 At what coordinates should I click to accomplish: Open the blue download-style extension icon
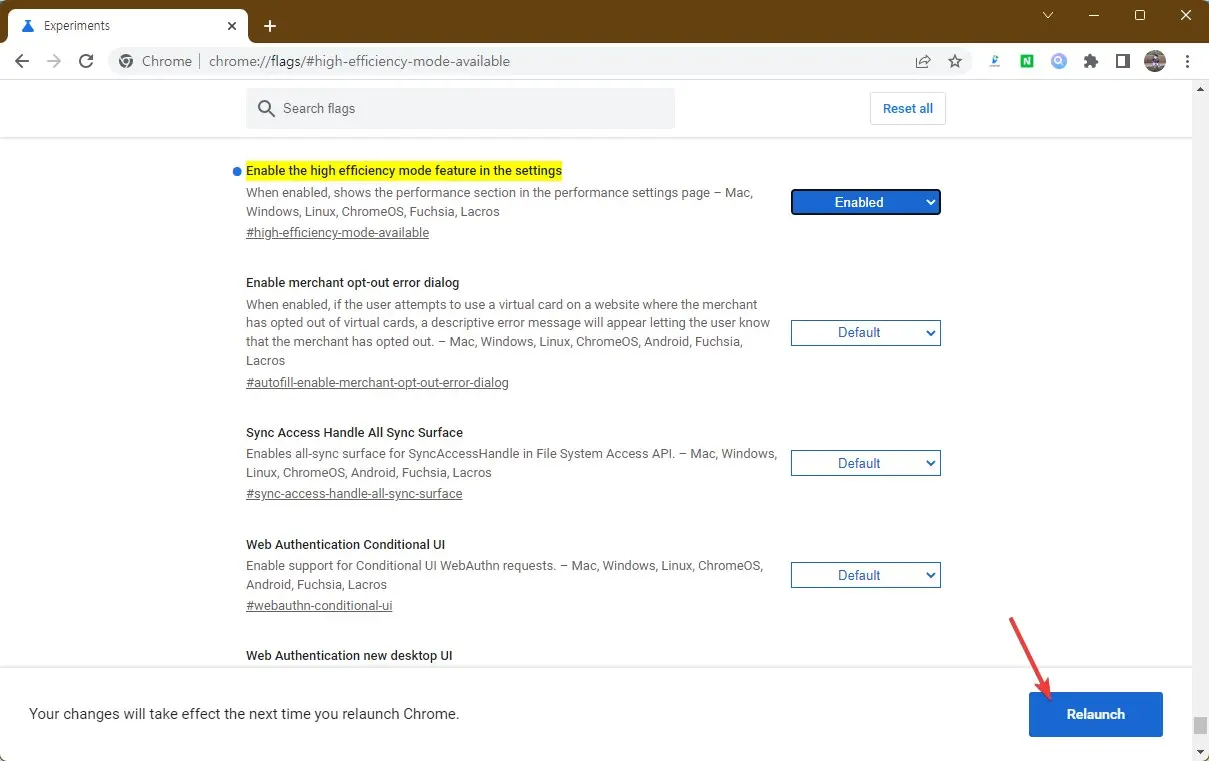pos(995,61)
